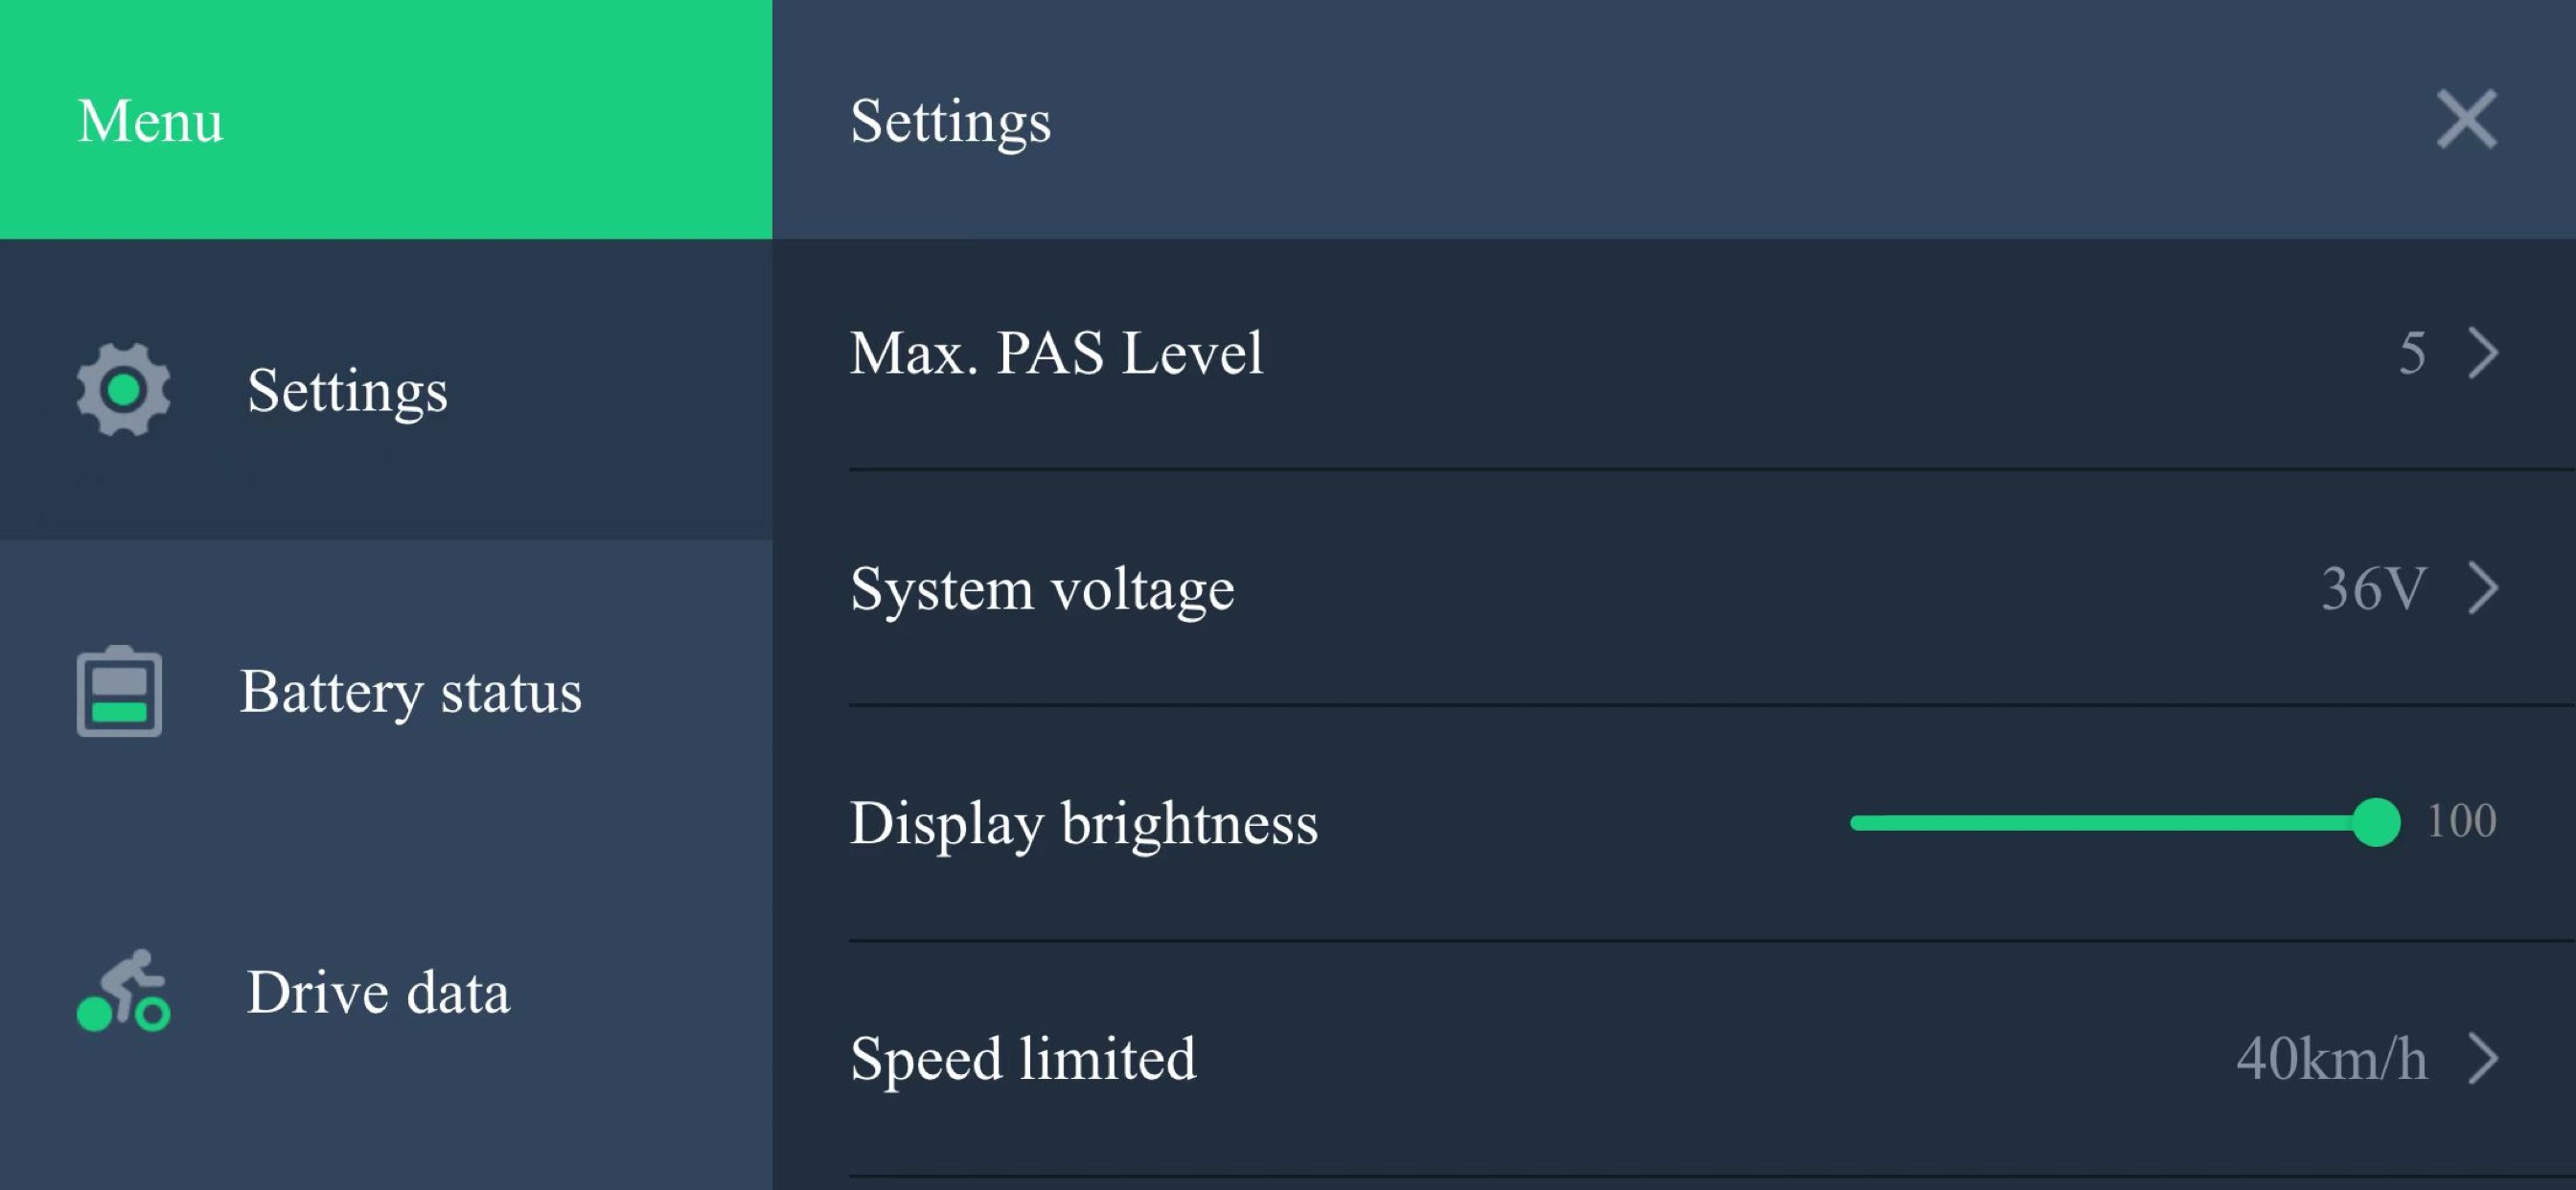Click the Display brightness label
2576x1190 pixels.
[x=1084, y=823]
